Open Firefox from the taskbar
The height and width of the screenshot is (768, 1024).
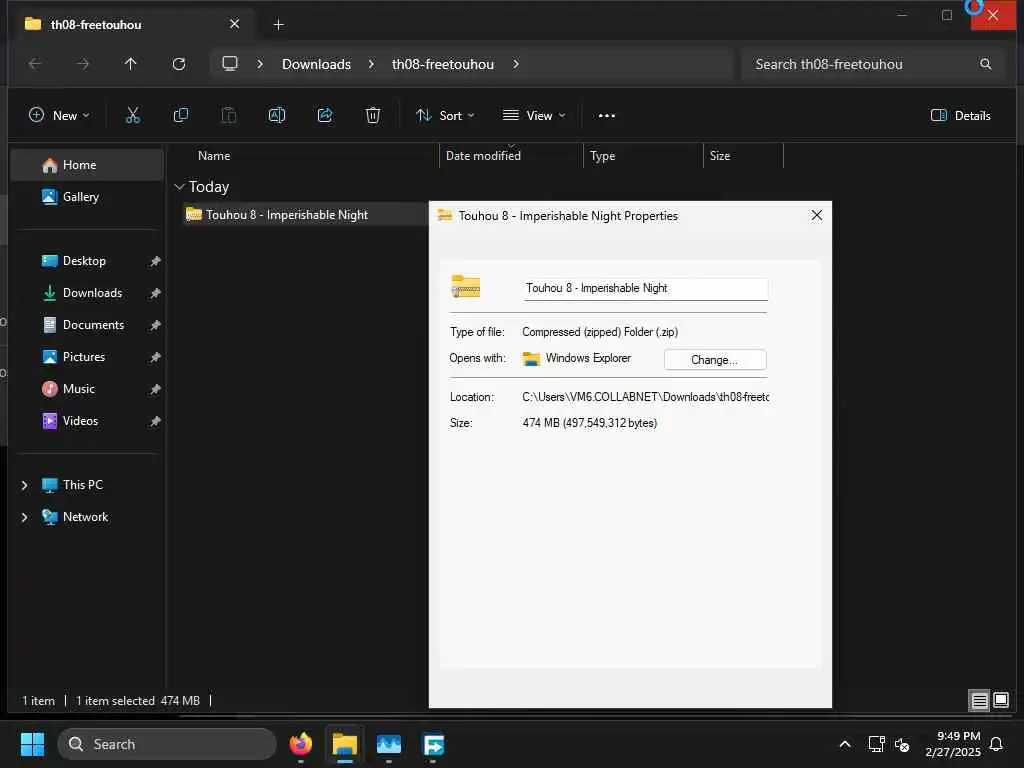(300, 744)
